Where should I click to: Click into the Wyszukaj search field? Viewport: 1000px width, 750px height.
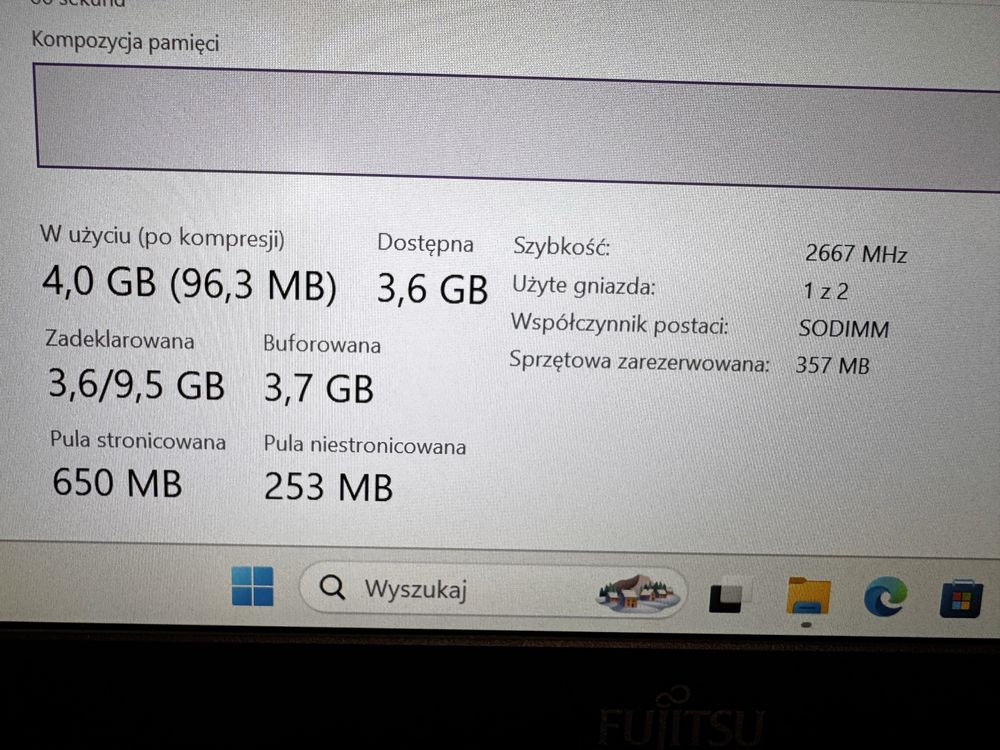(x=492, y=591)
